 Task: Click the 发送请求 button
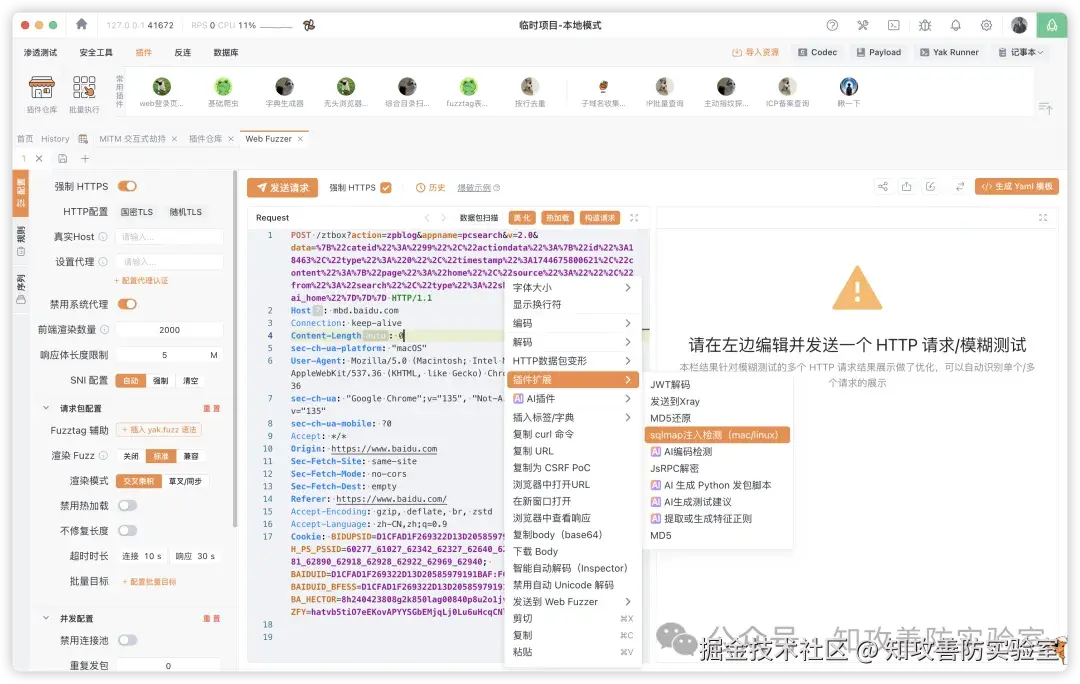(x=281, y=187)
